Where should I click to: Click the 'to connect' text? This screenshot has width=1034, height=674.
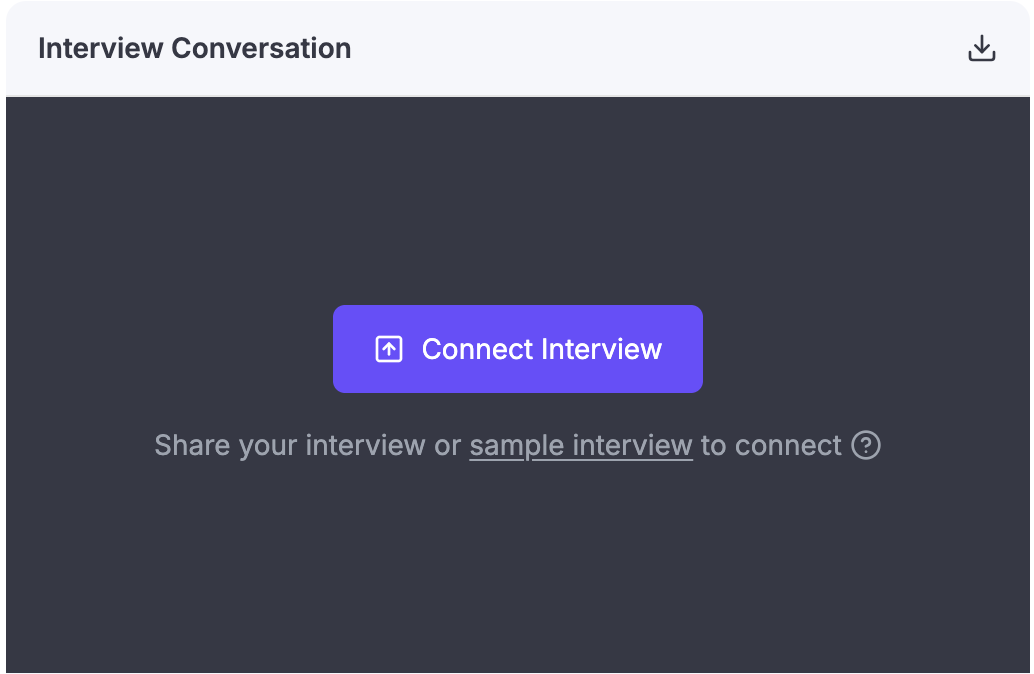coord(771,445)
